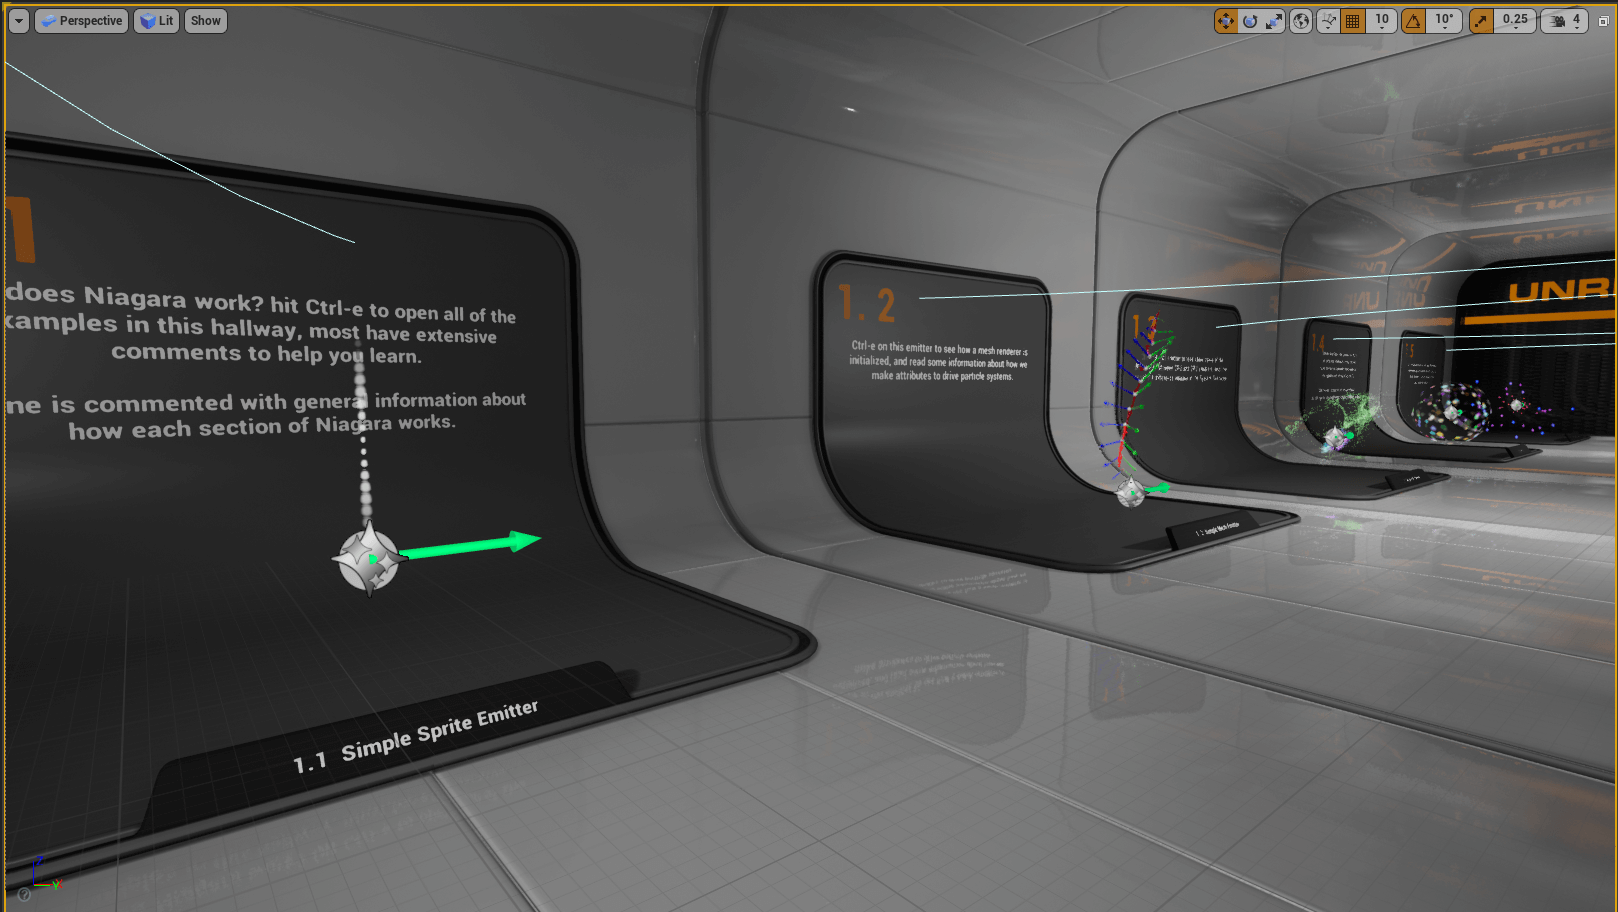Open the grid snap size 10 dropdown
Image resolution: width=1618 pixels, height=912 pixels.
(1382, 21)
